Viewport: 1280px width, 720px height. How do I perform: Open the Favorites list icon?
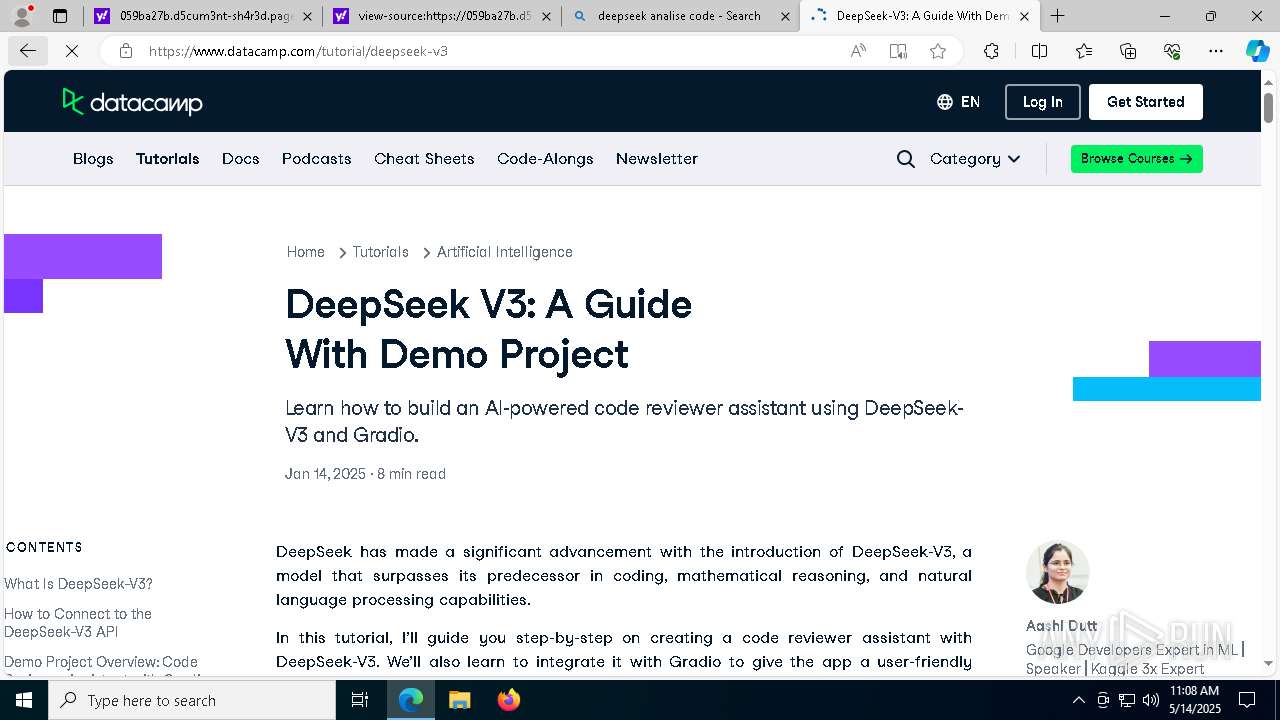click(1084, 51)
